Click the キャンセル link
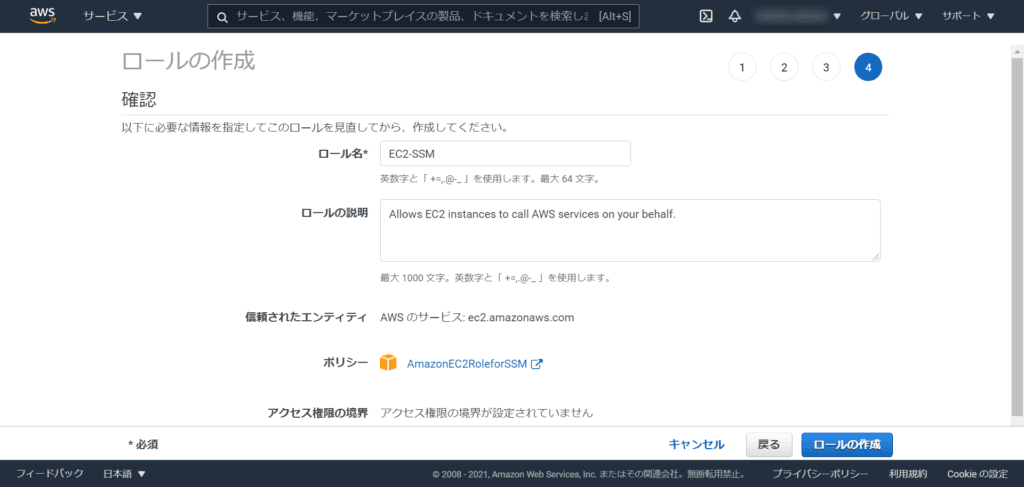 tap(696, 444)
